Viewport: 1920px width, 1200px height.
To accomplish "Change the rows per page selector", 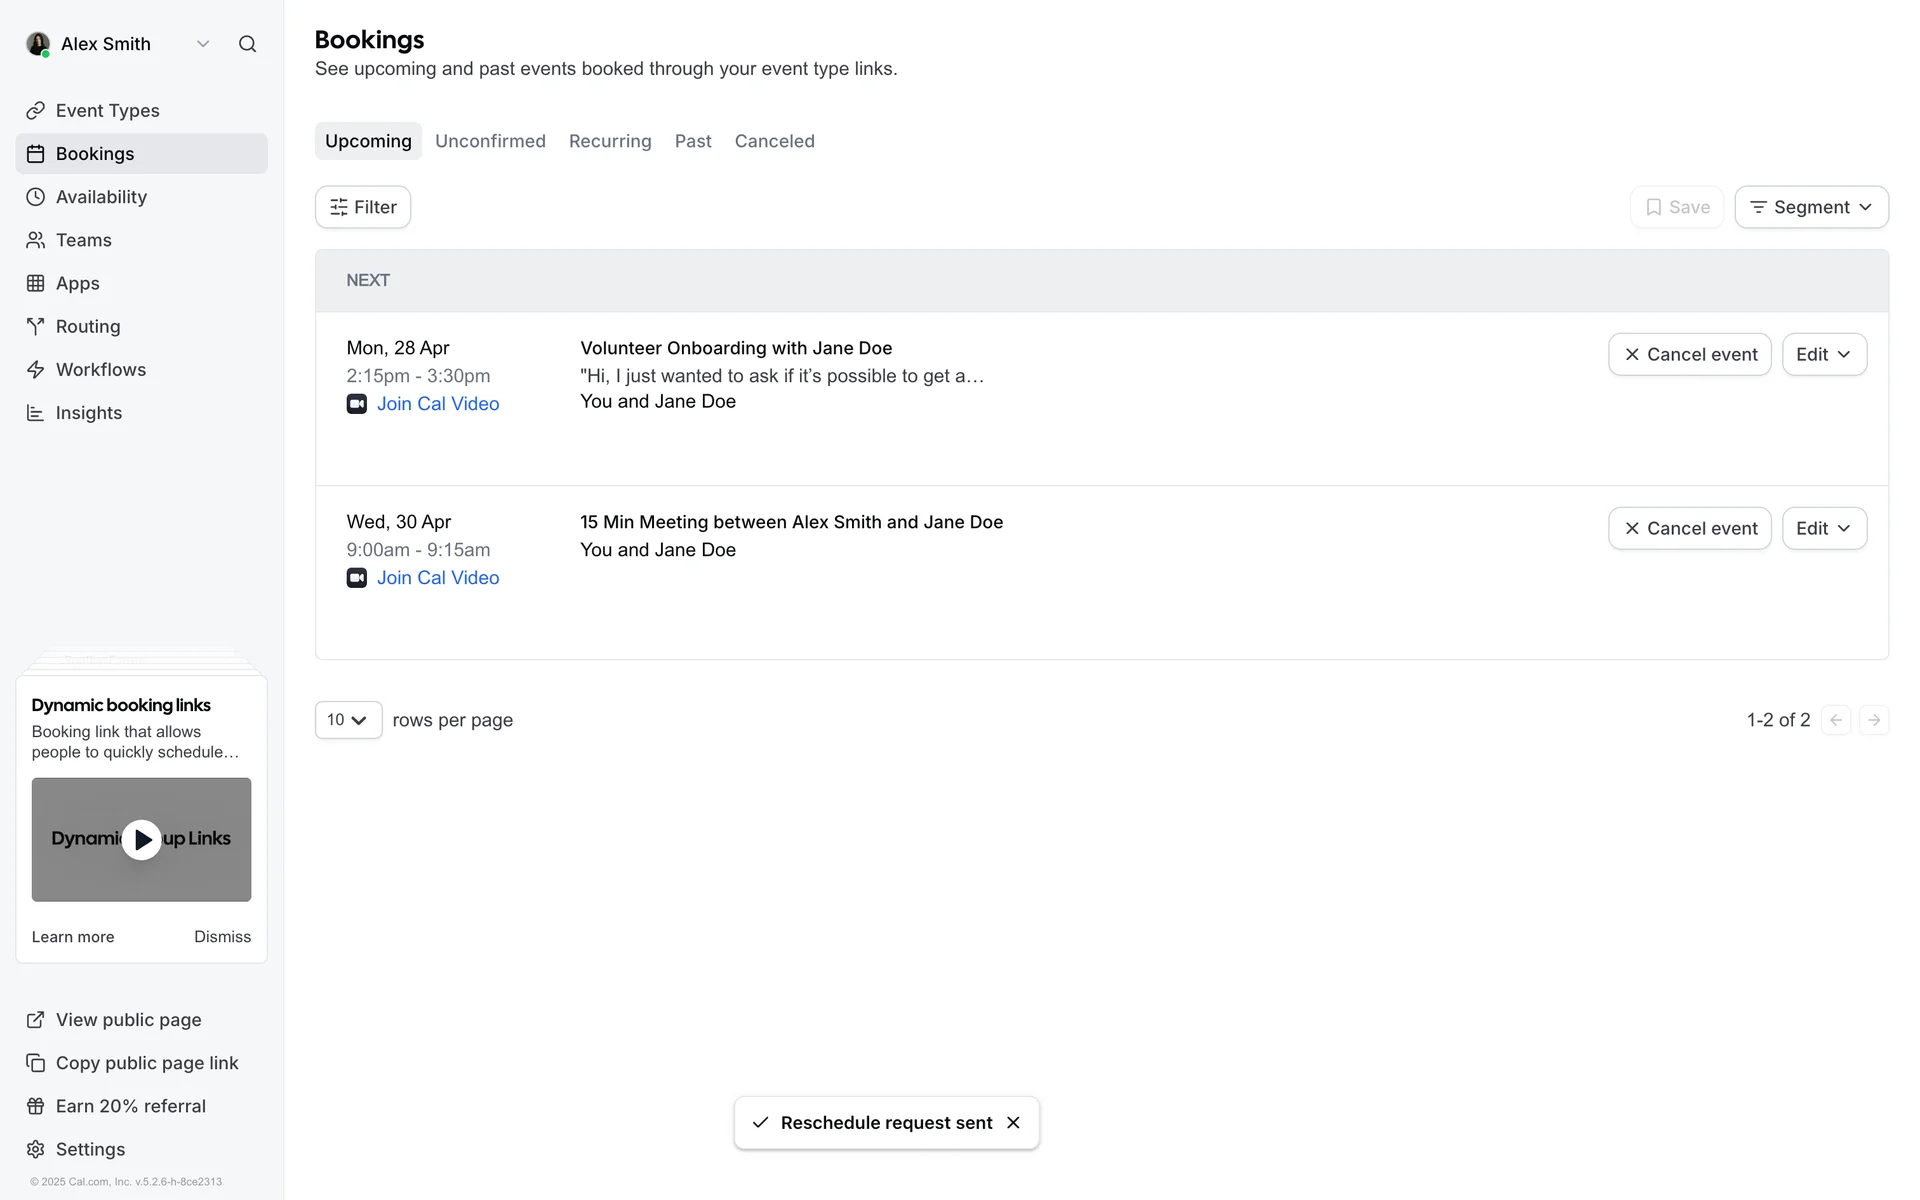I will tap(348, 720).
